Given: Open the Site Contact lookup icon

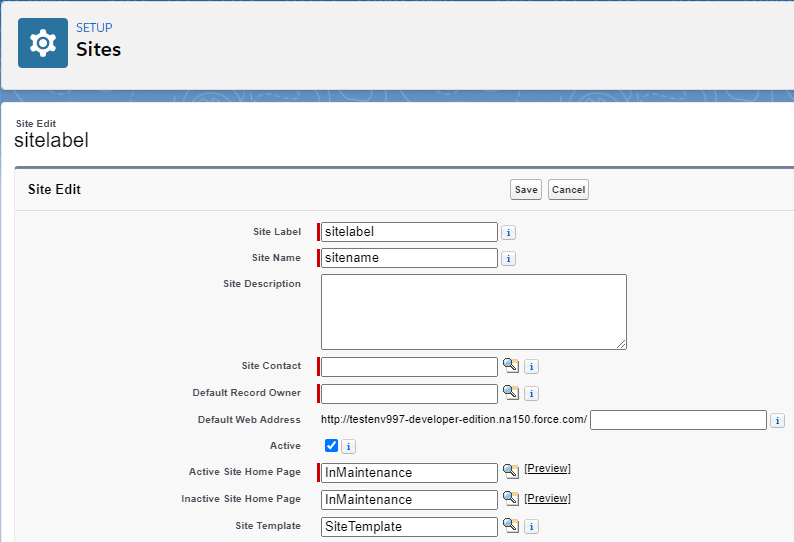Looking at the screenshot, I should [x=510, y=366].
